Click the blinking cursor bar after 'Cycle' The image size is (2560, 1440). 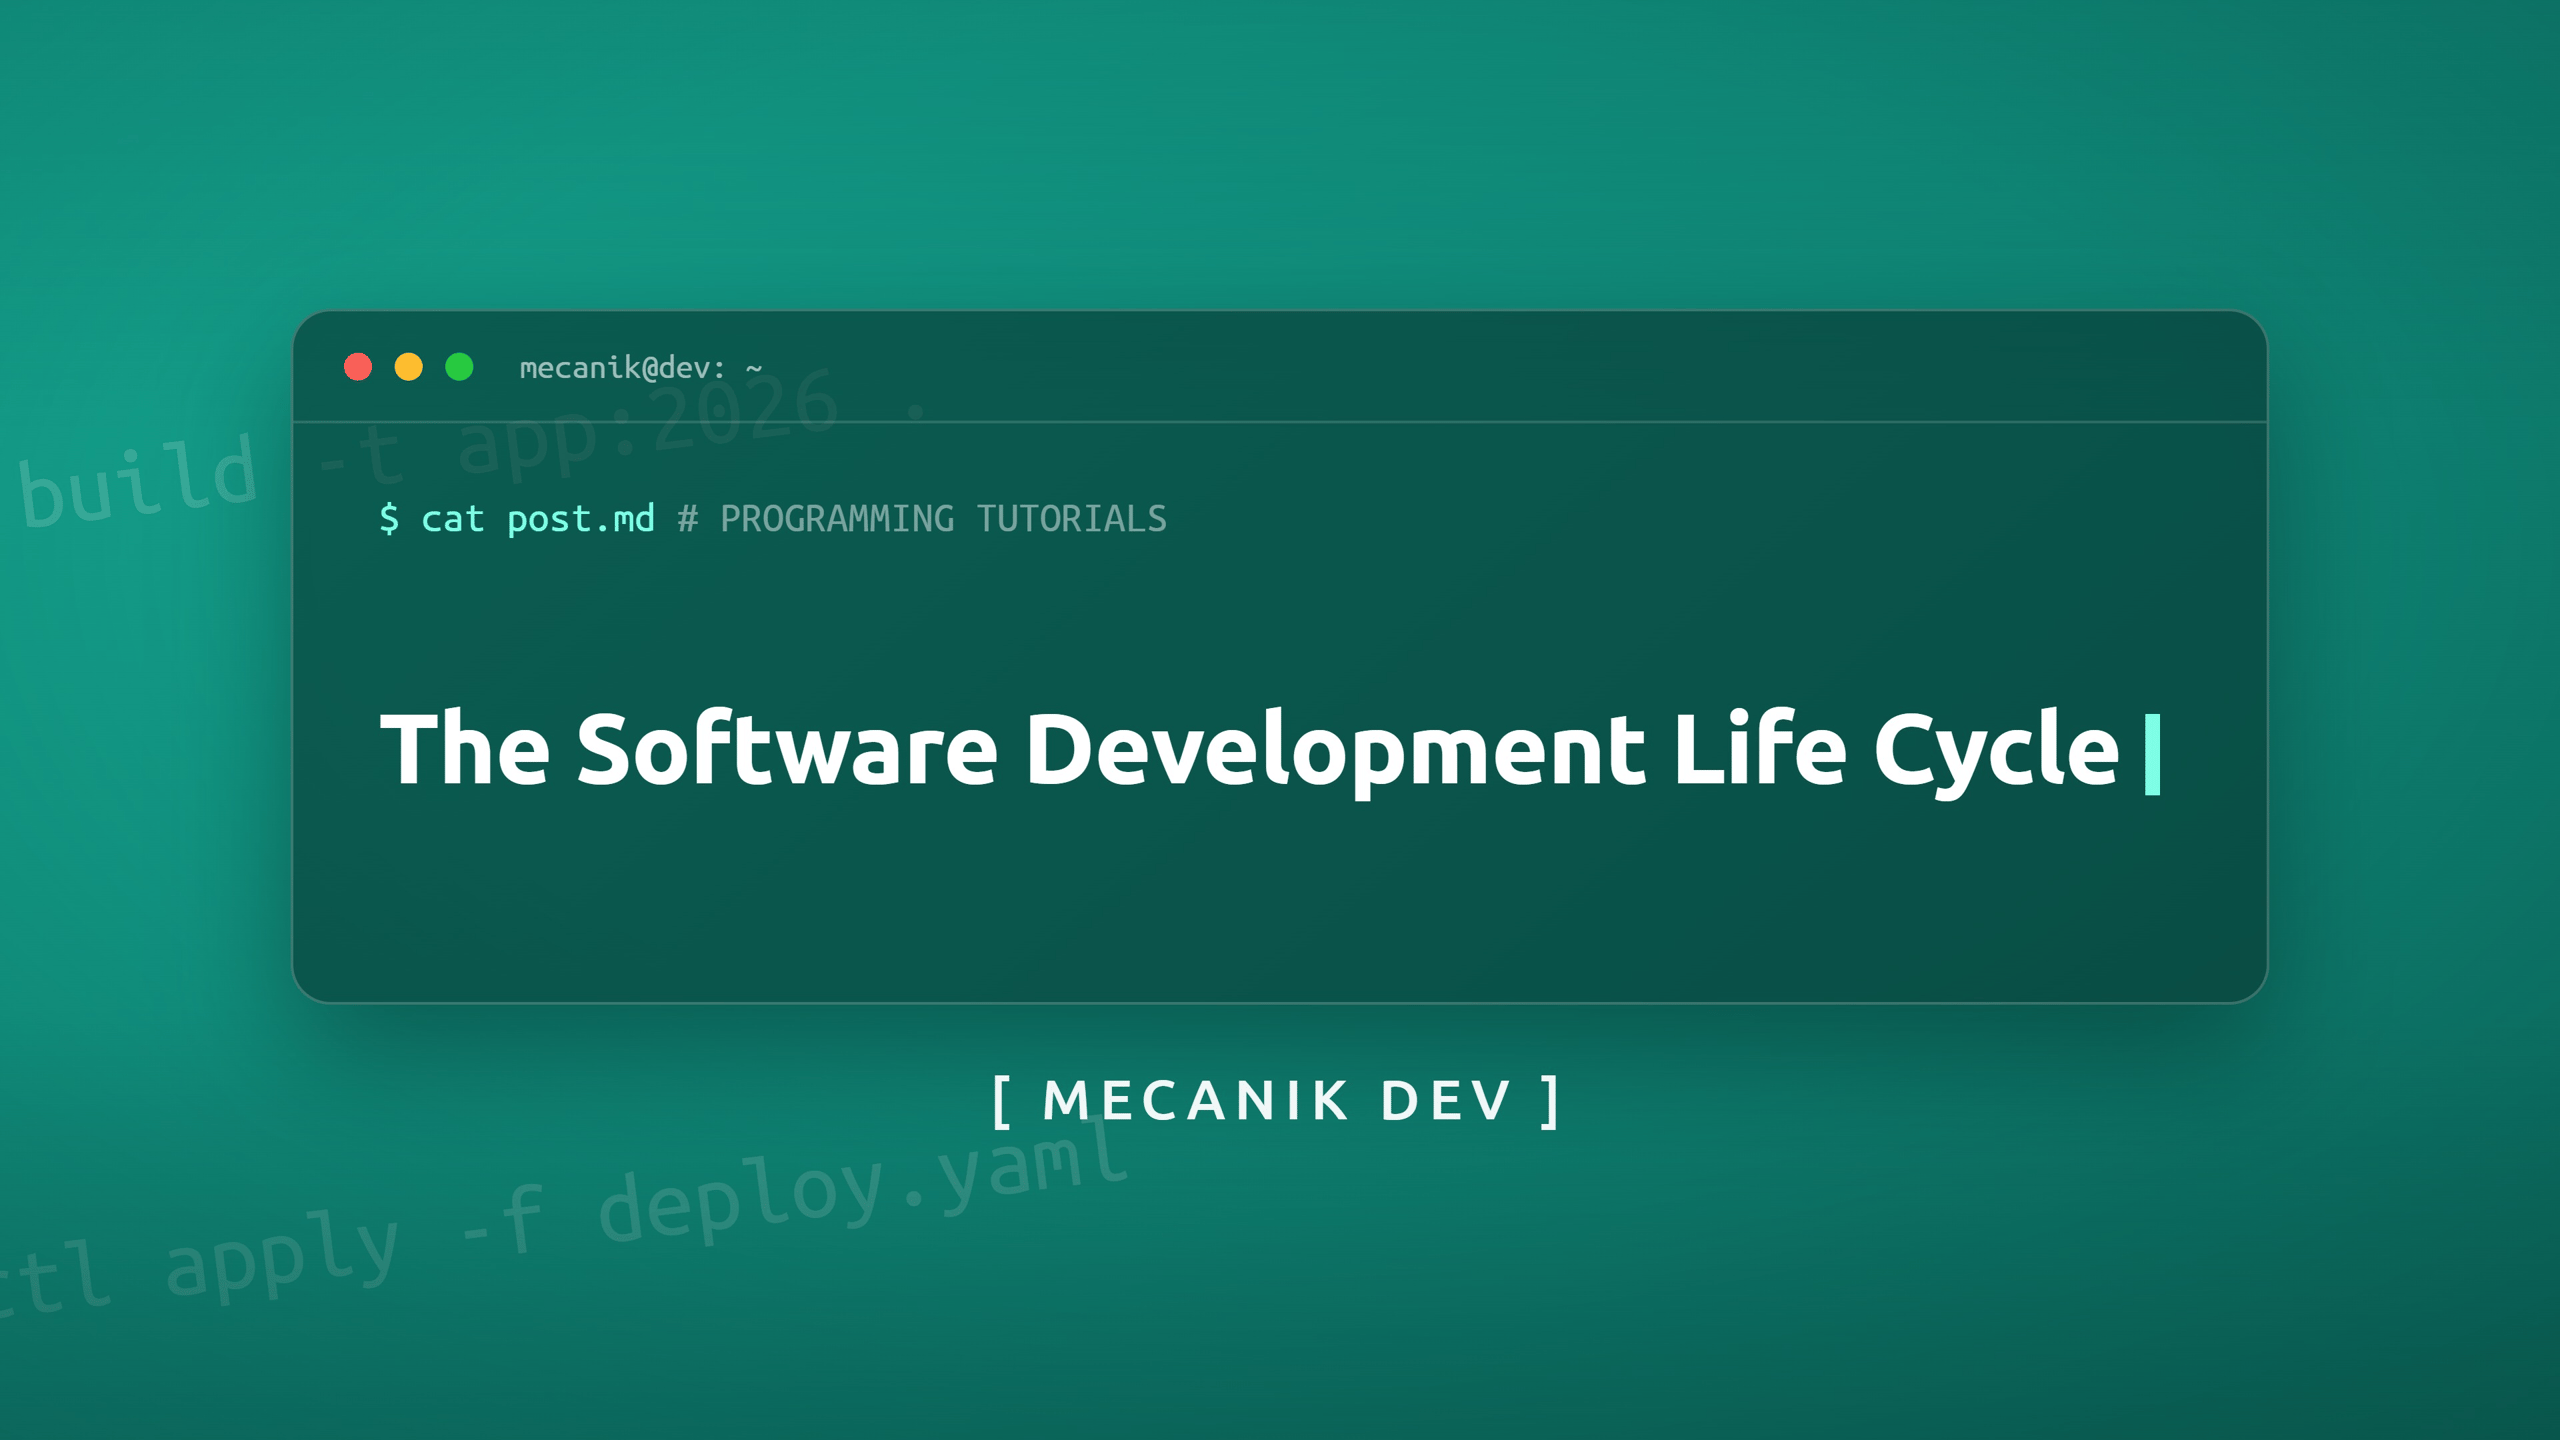click(x=2153, y=755)
